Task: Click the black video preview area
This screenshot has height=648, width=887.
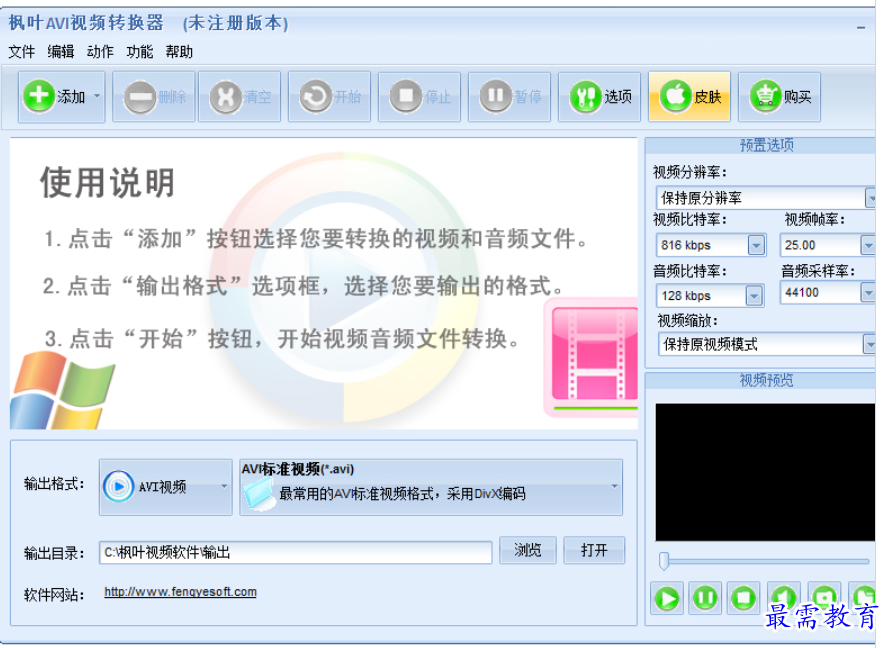Action: pos(765,472)
